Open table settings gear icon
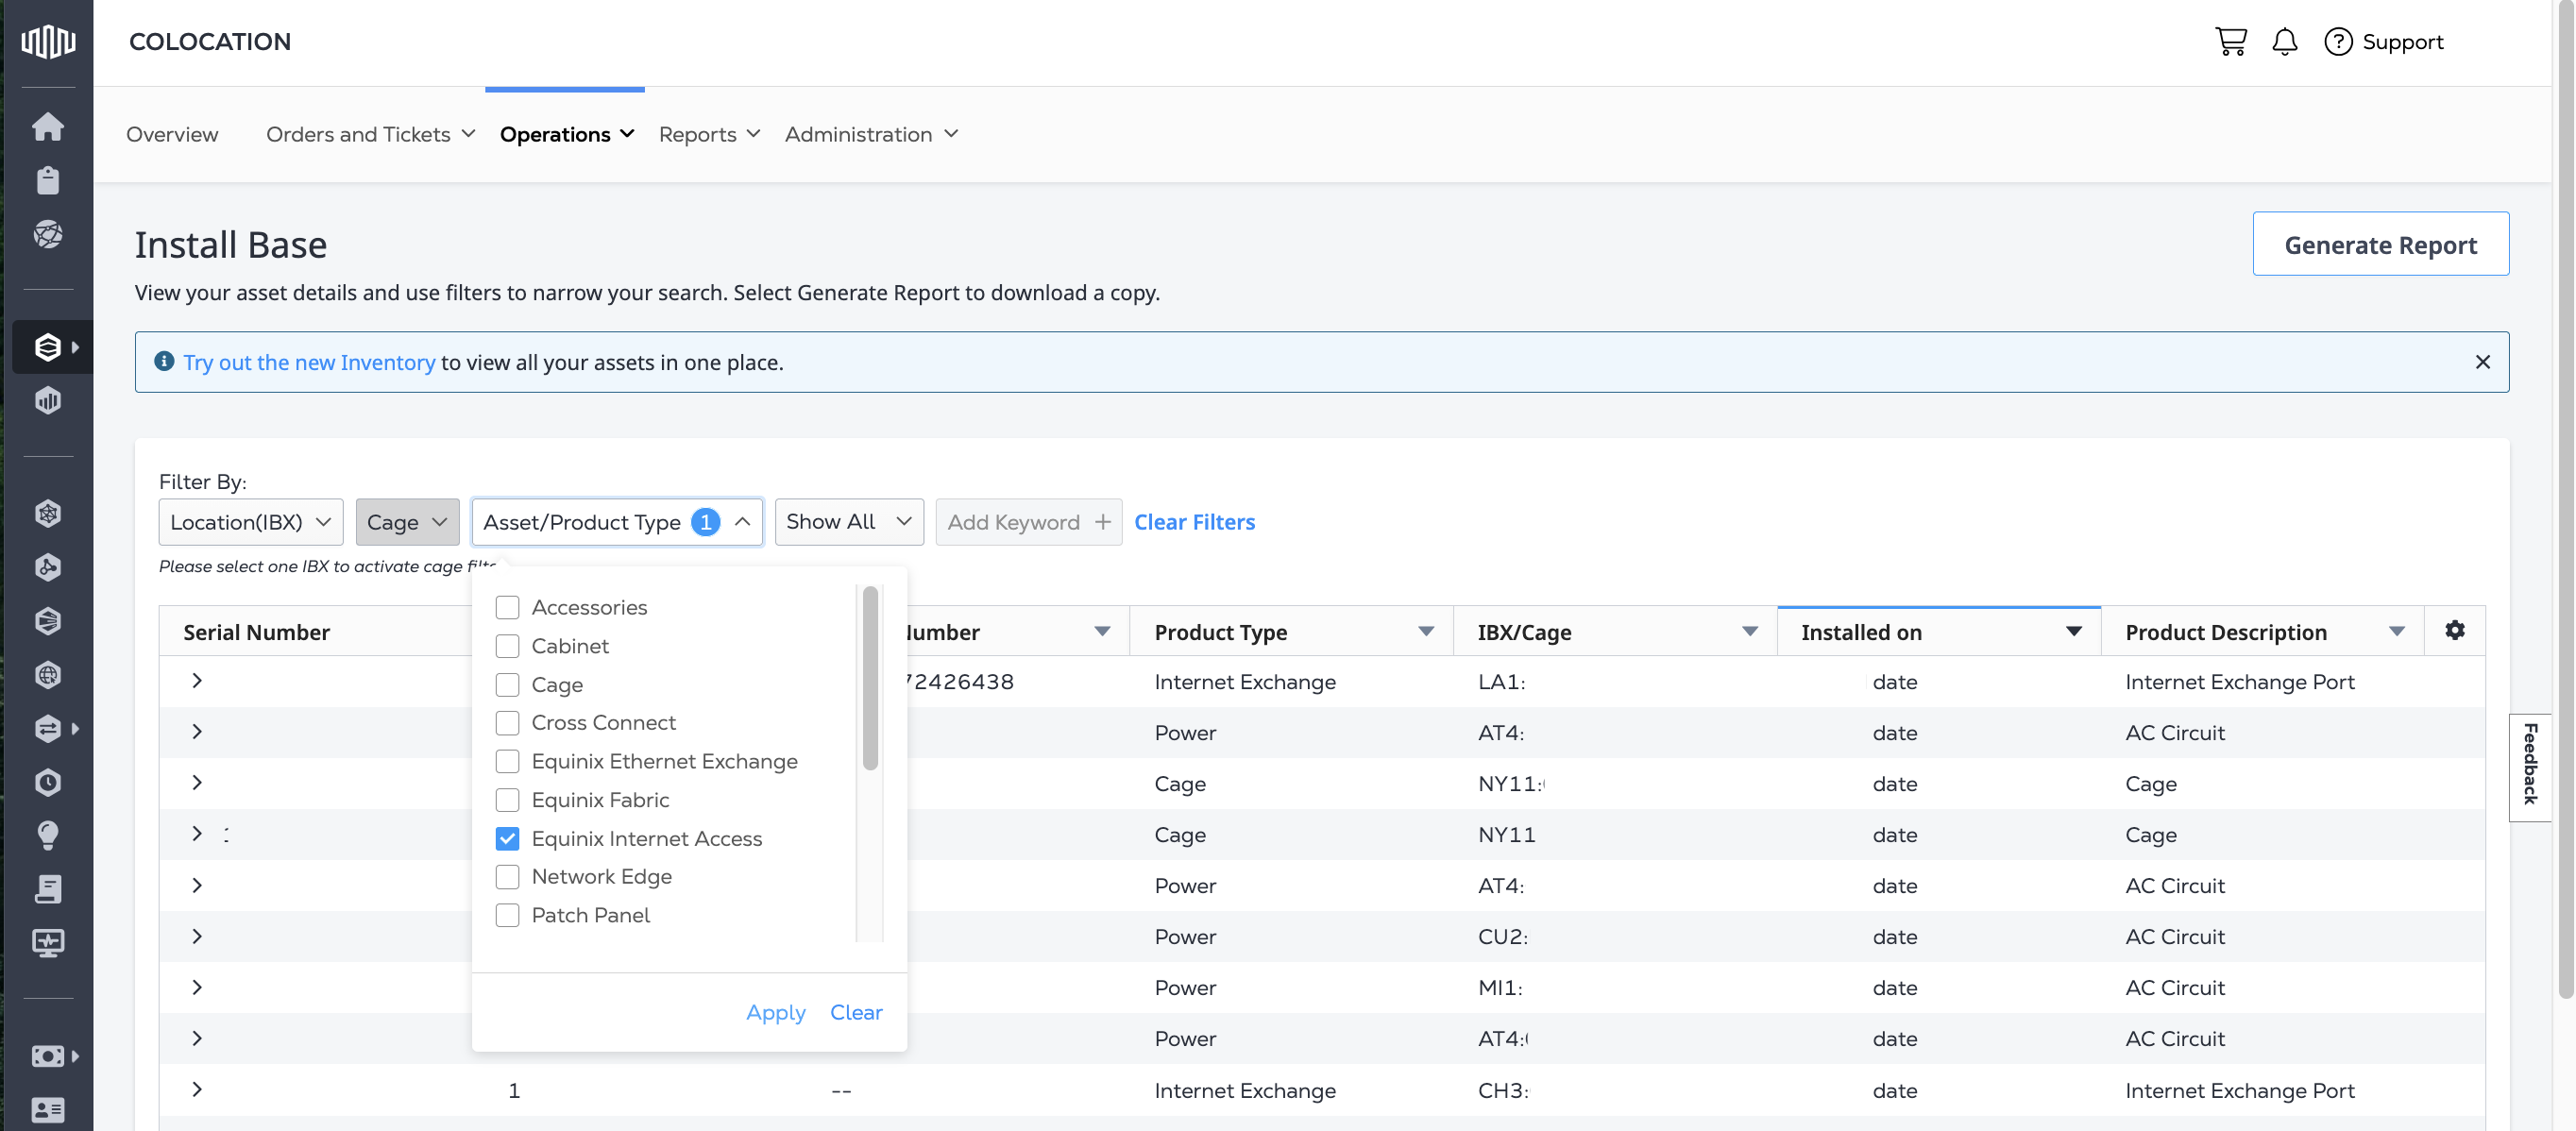 click(x=2454, y=630)
